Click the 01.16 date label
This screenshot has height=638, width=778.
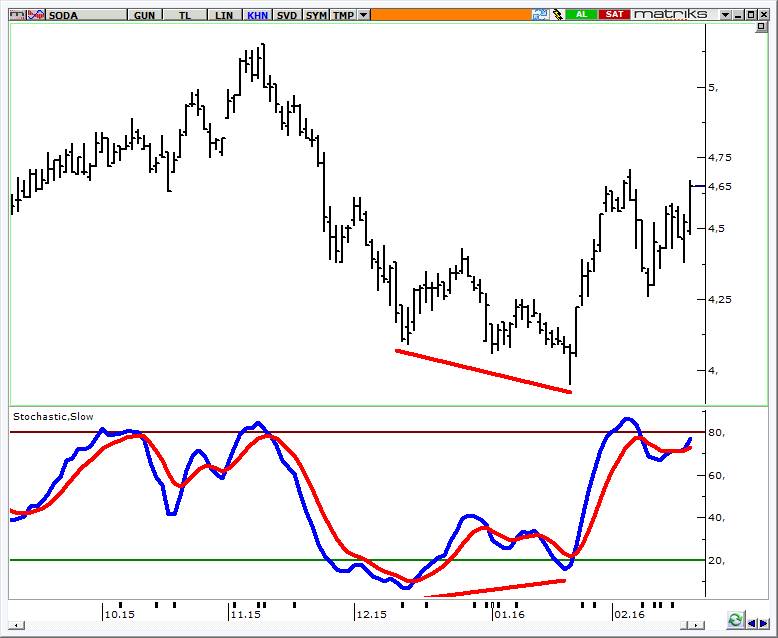tap(509, 614)
